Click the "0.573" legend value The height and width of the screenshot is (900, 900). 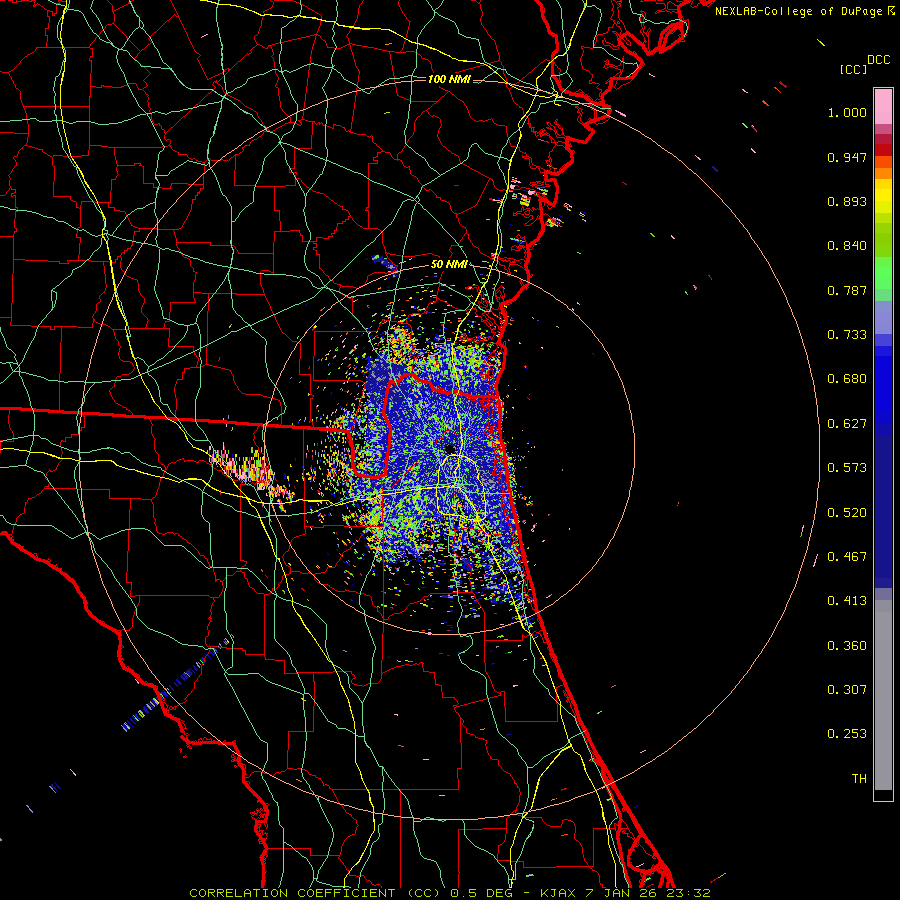(x=847, y=468)
